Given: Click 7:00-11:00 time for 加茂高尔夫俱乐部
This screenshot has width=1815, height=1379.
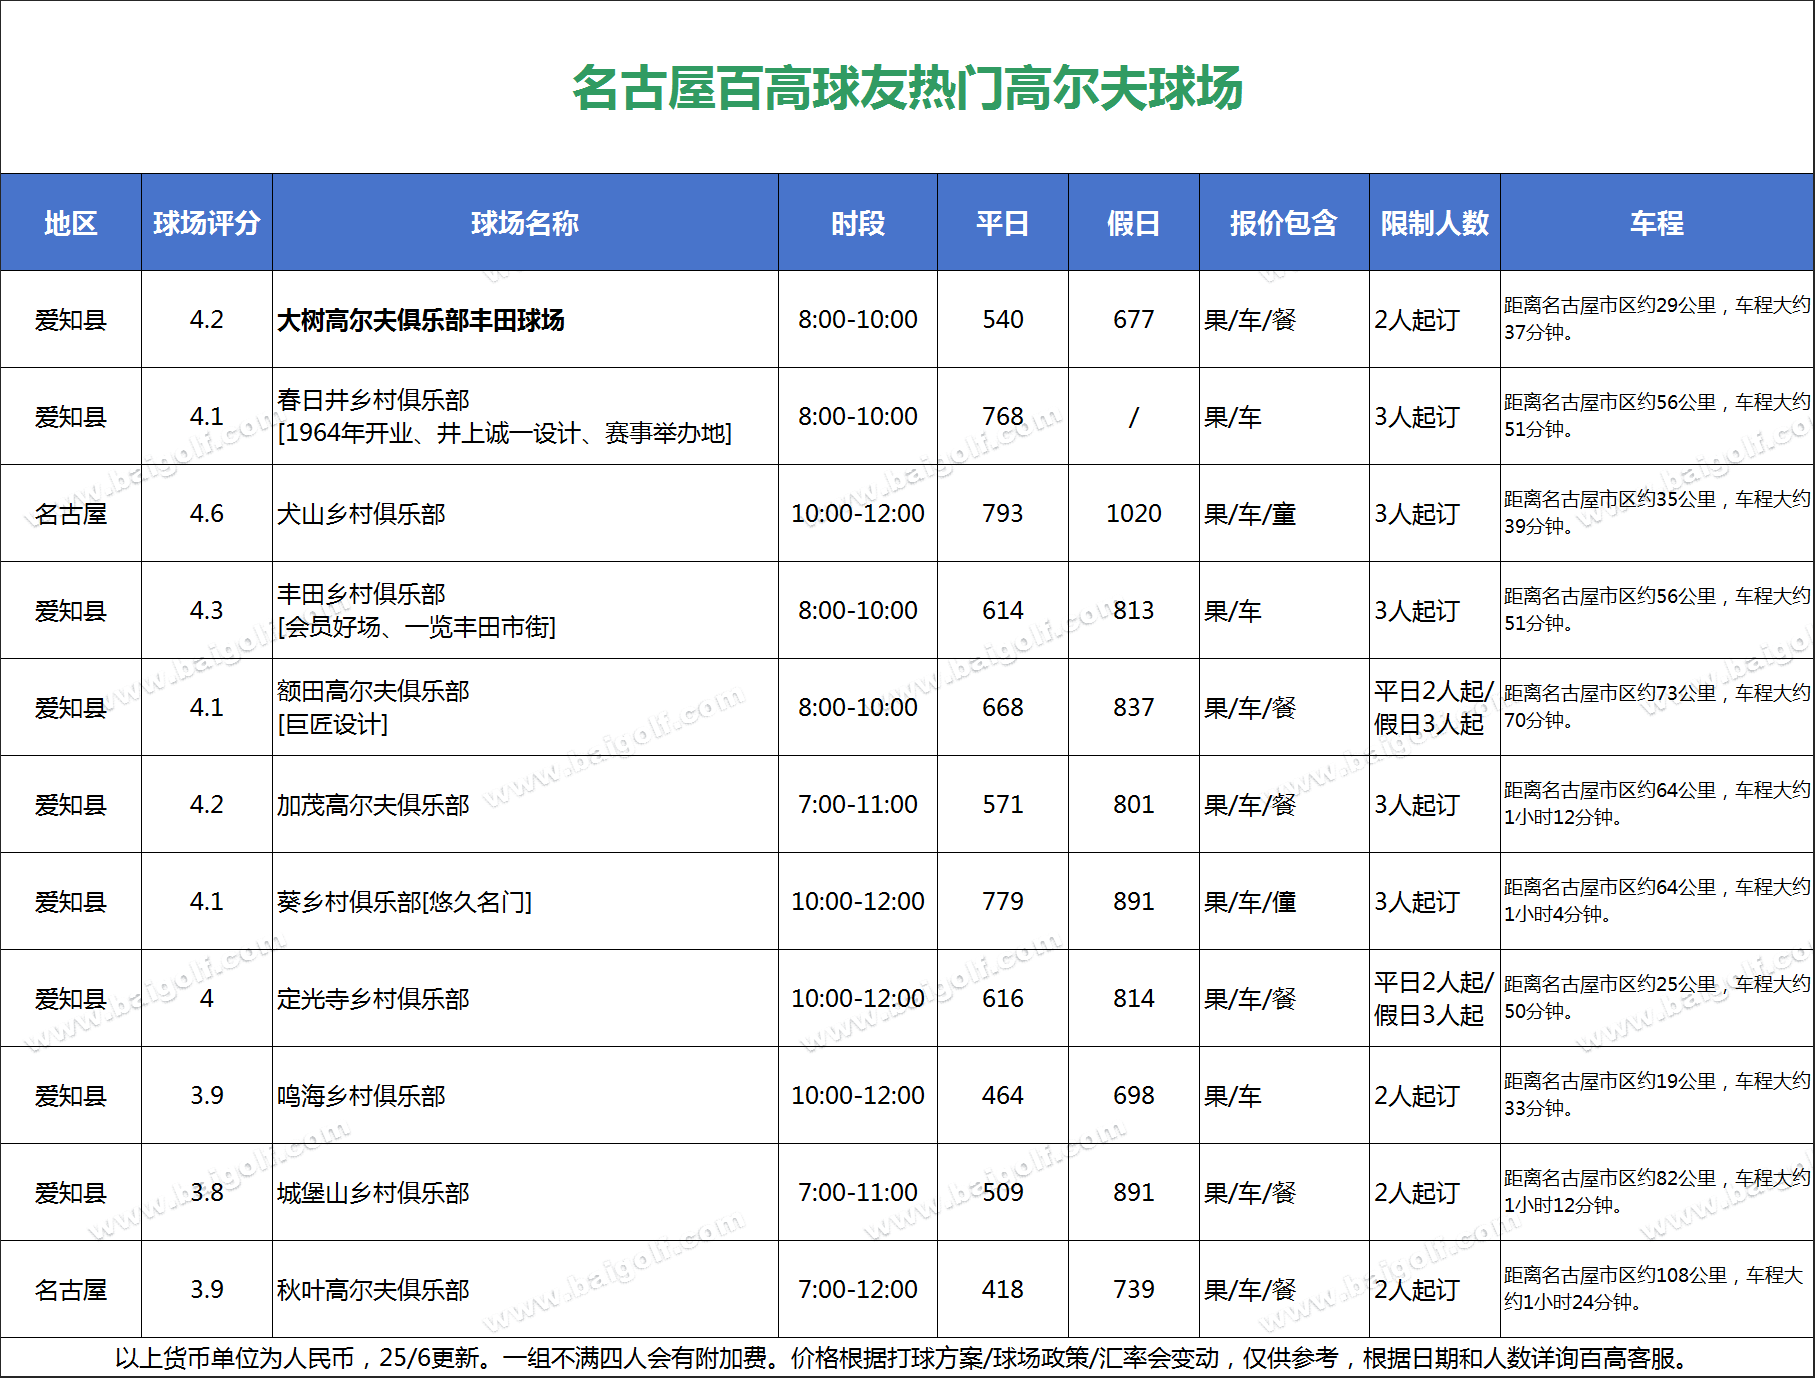Looking at the screenshot, I should [858, 805].
